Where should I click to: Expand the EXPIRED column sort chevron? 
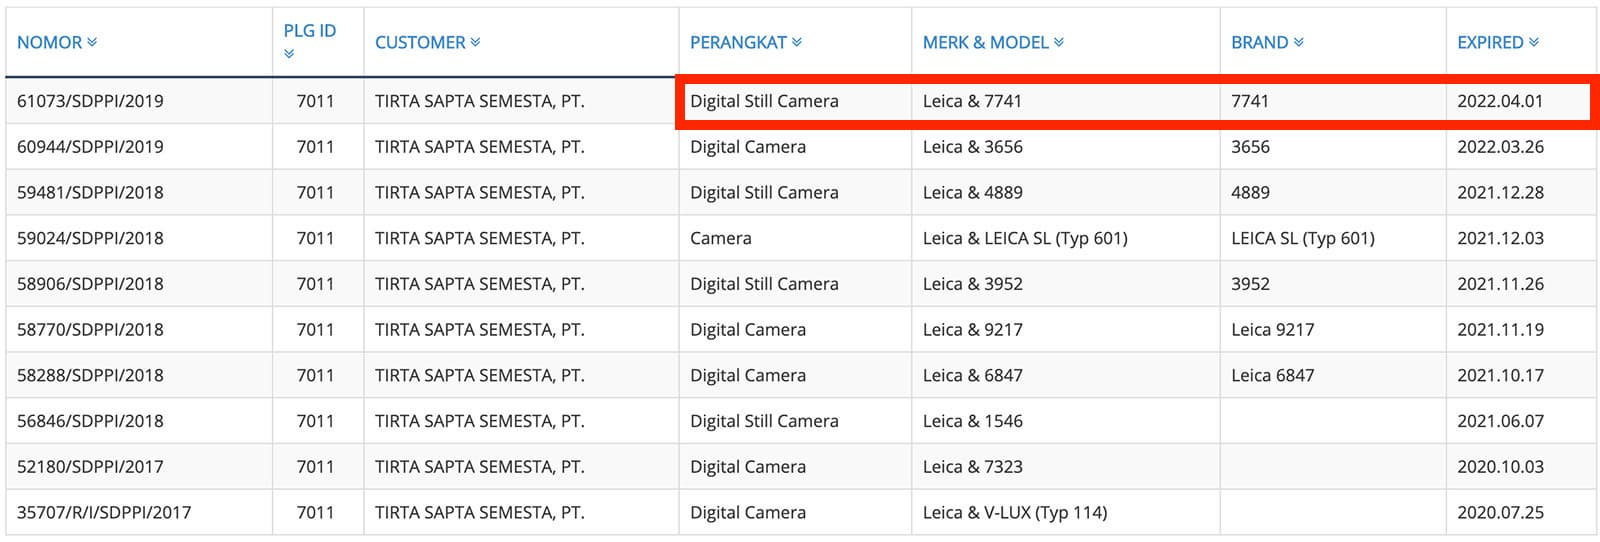[1534, 42]
